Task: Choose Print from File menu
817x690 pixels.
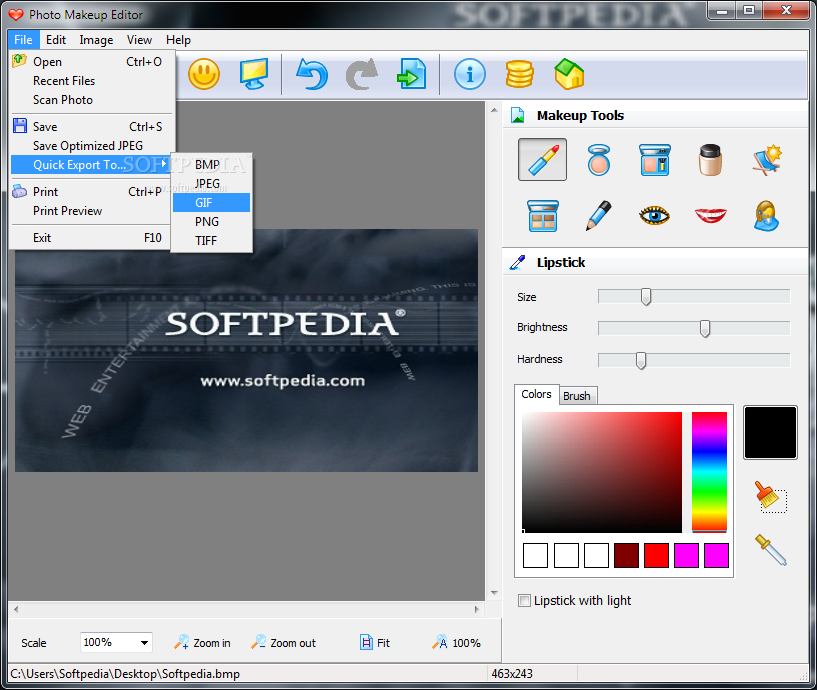Action: pos(93,192)
